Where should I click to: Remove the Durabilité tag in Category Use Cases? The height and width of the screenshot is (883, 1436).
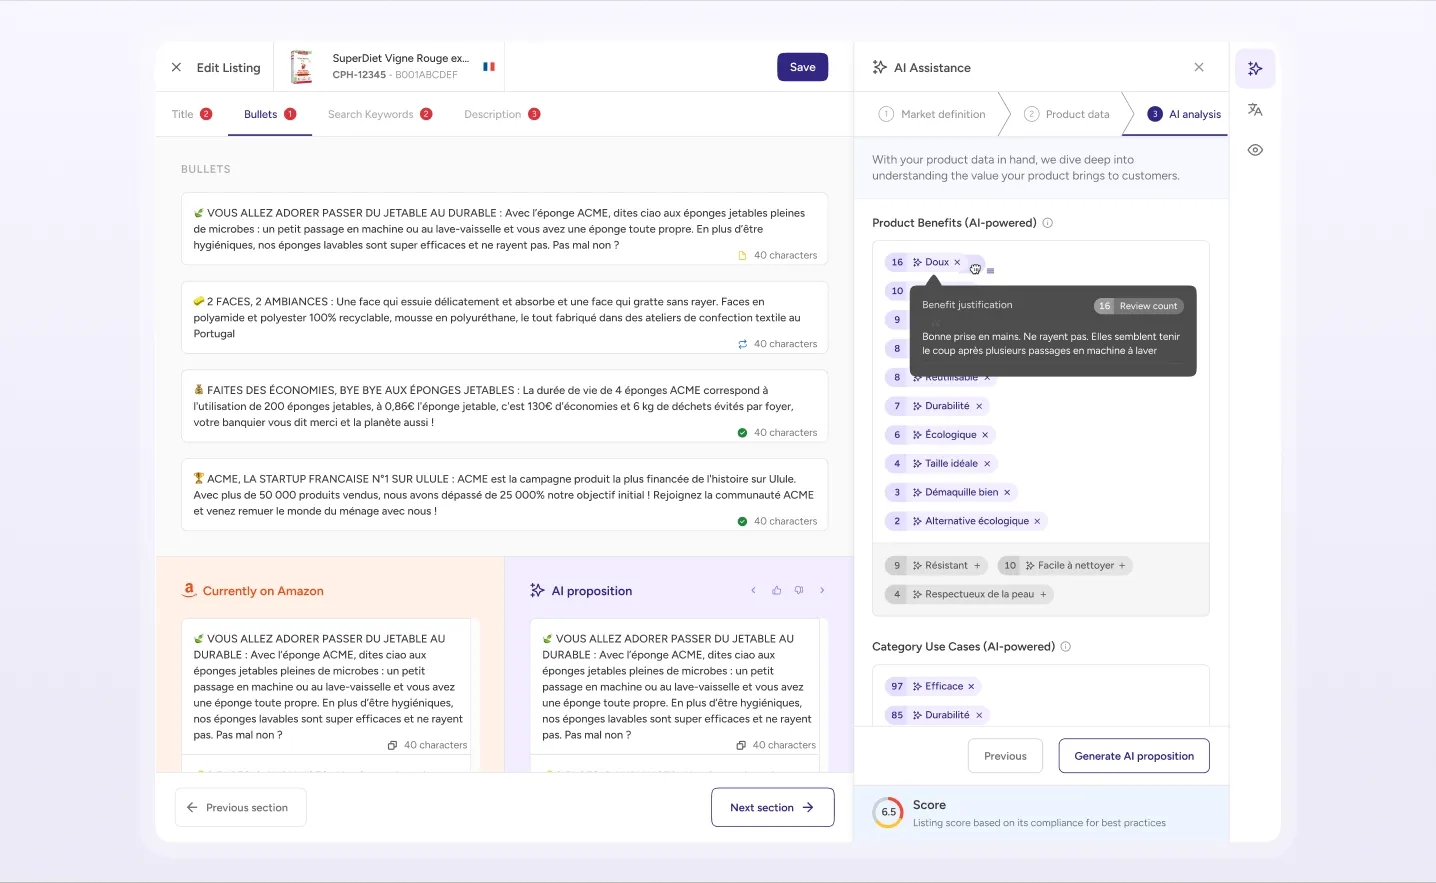(x=979, y=715)
